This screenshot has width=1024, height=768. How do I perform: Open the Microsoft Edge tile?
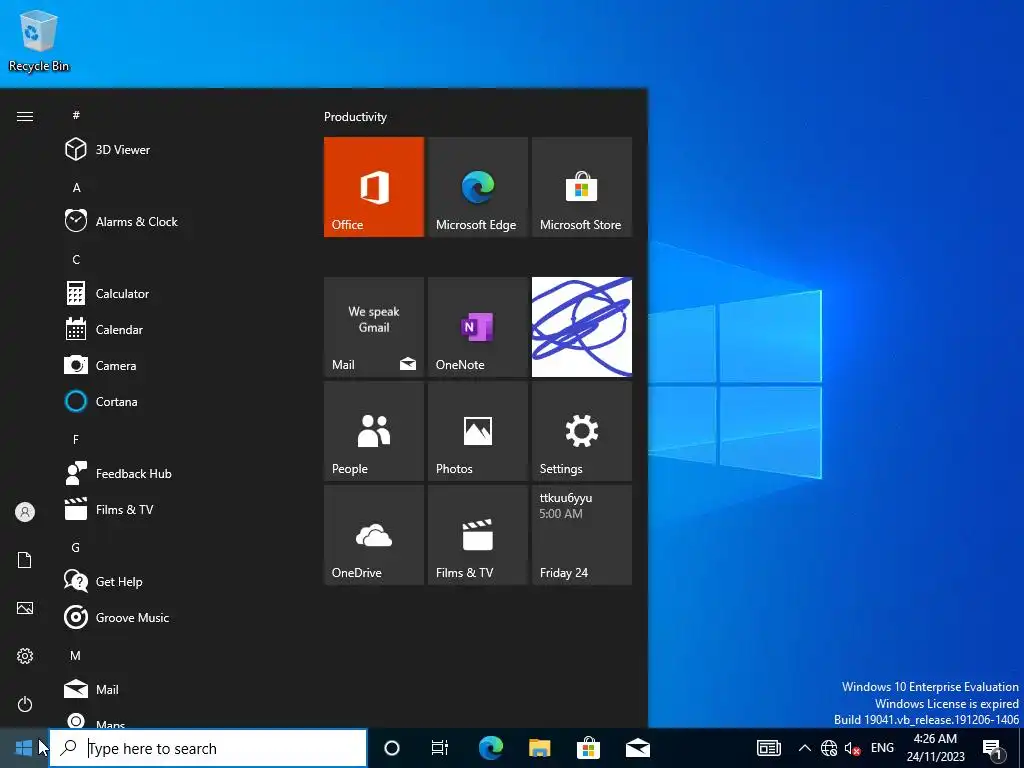click(x=477, y=187)
